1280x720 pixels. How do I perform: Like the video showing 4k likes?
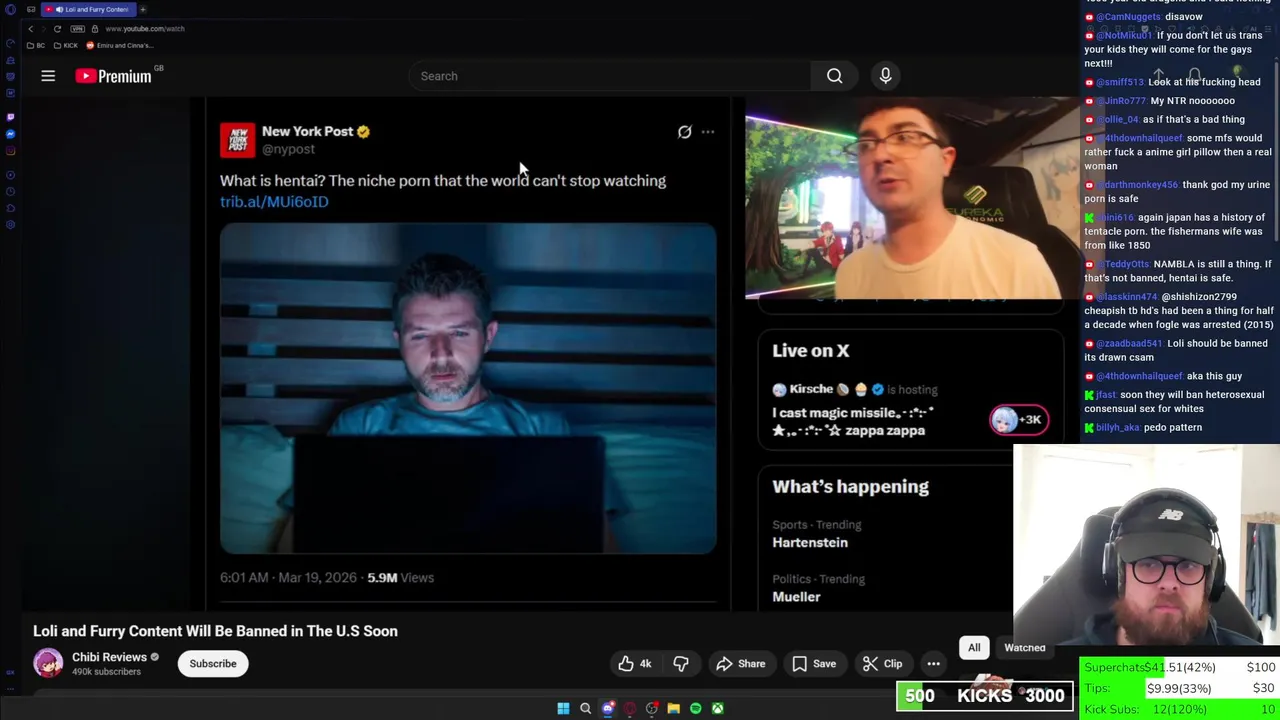point(634,664)
